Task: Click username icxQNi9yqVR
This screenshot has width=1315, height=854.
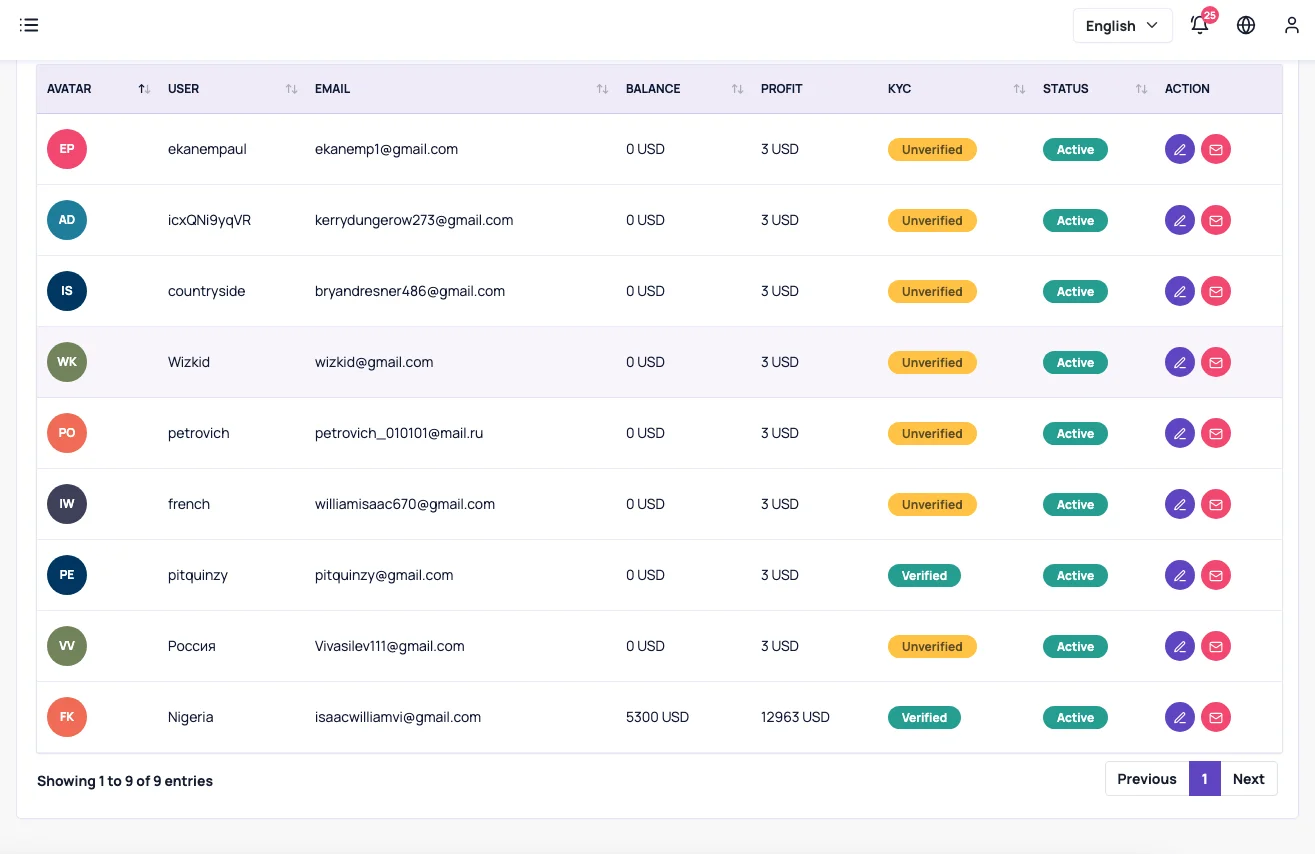Action: 209,220
